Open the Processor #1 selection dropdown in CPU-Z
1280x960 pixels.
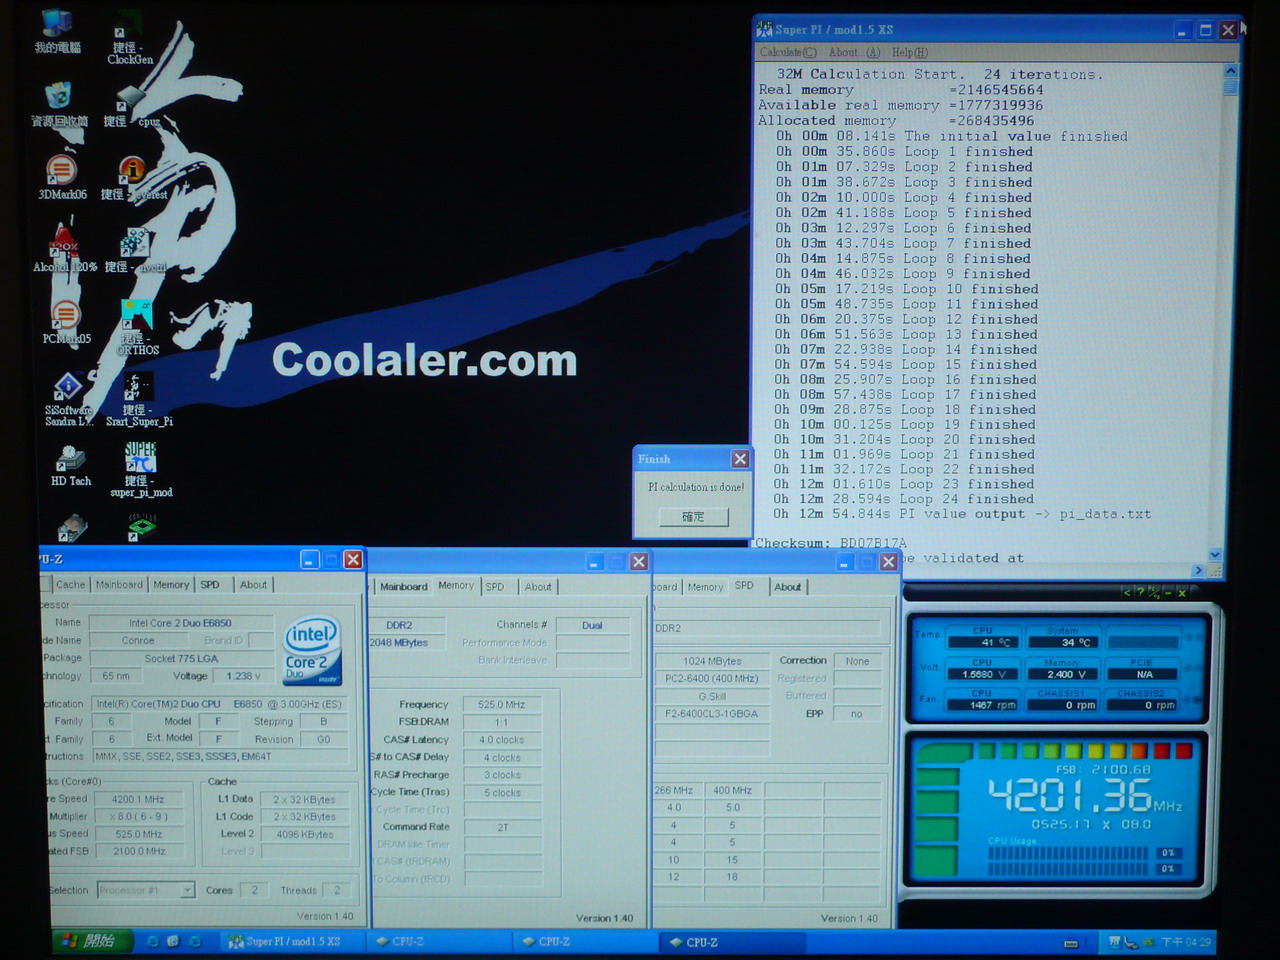tap(145, 890)
